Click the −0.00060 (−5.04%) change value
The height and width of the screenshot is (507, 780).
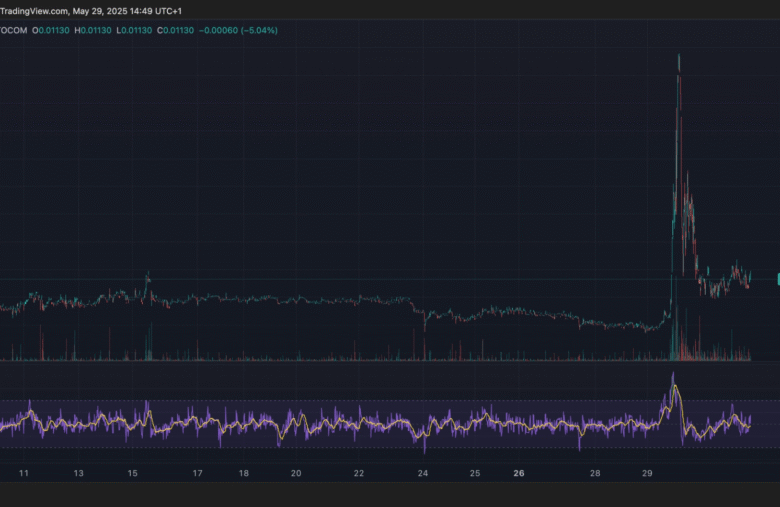[238, 30]
